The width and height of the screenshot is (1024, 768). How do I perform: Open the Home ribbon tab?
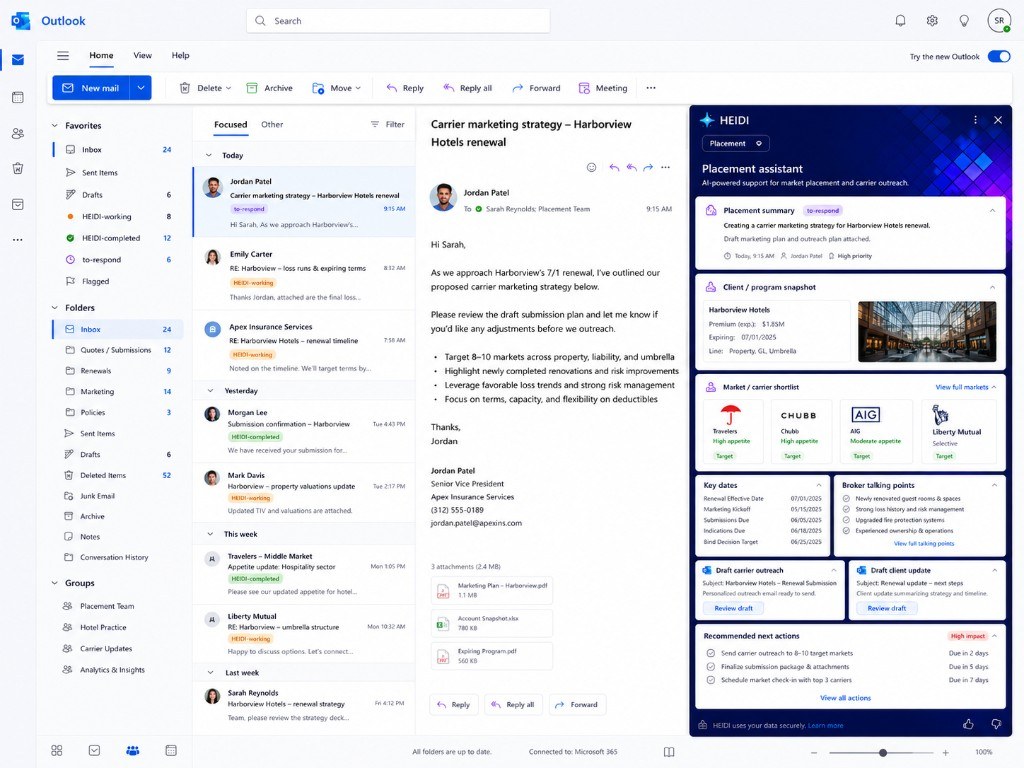click(101, 56)
